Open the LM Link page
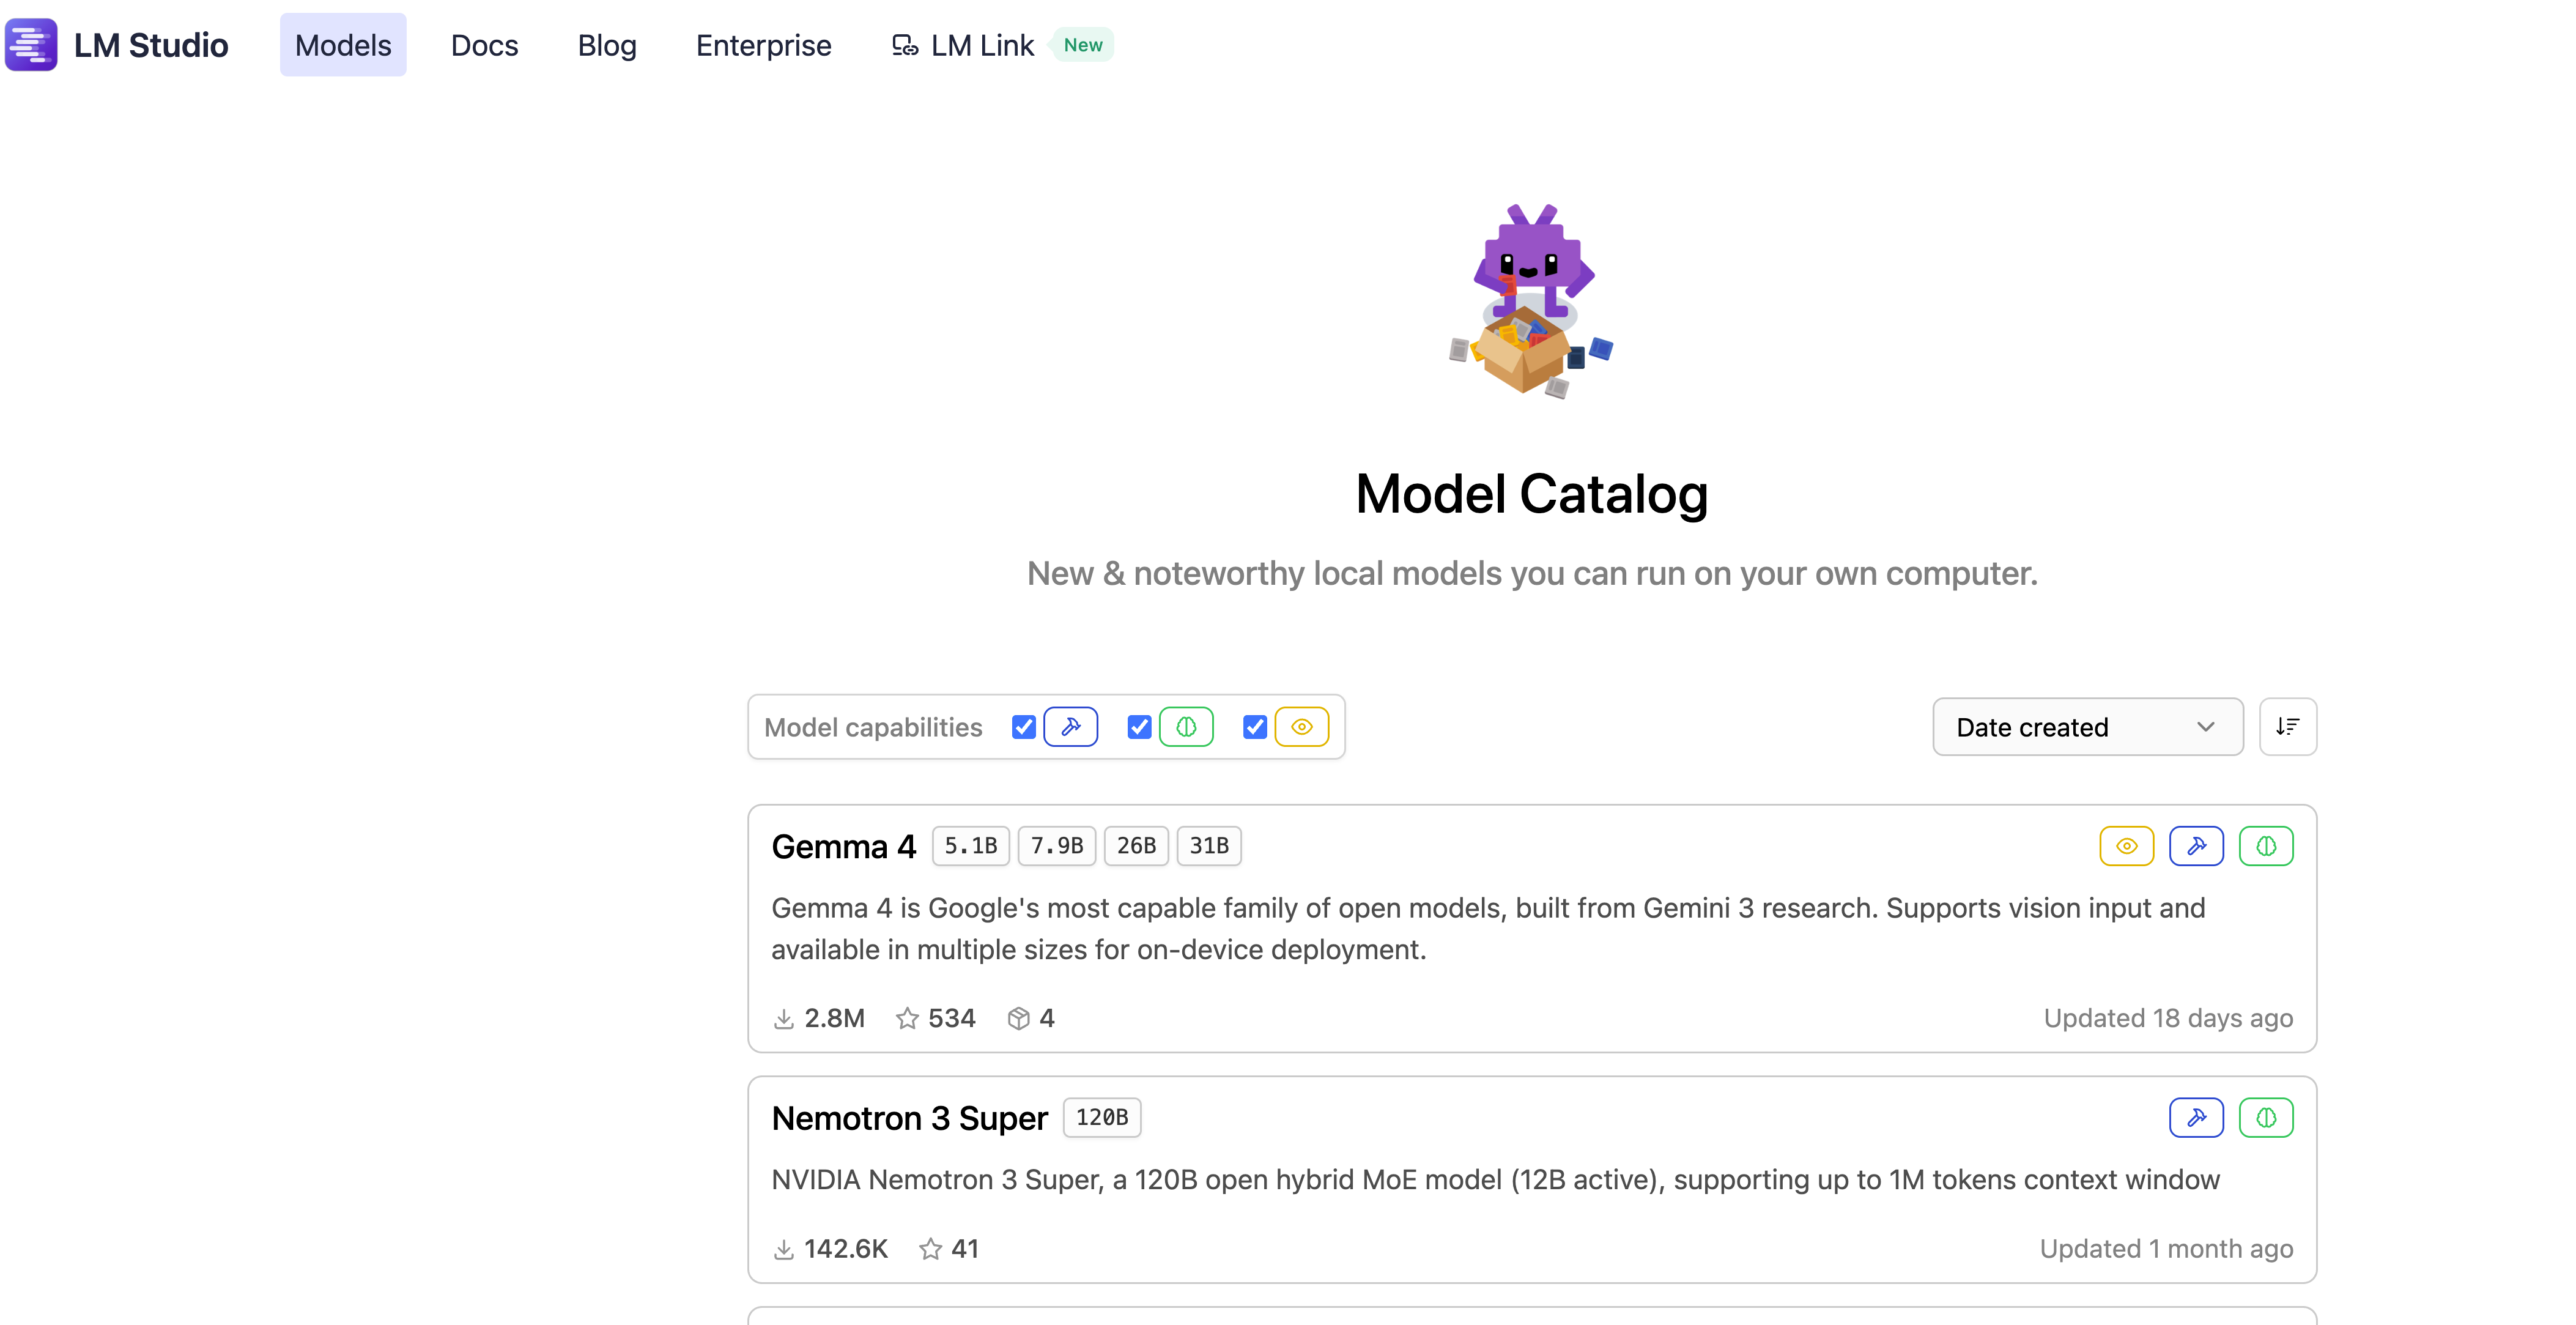2576x1325 pixels. click(x=982, y=45)
